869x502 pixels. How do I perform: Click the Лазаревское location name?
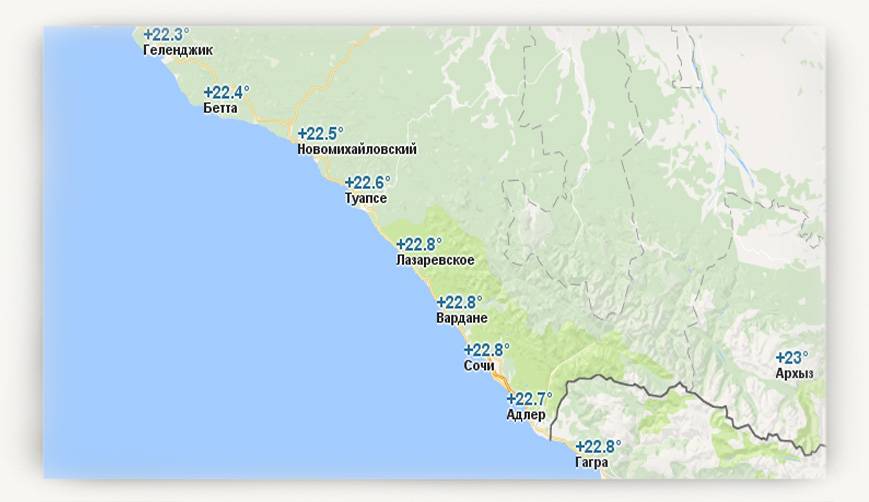[435, 261]
